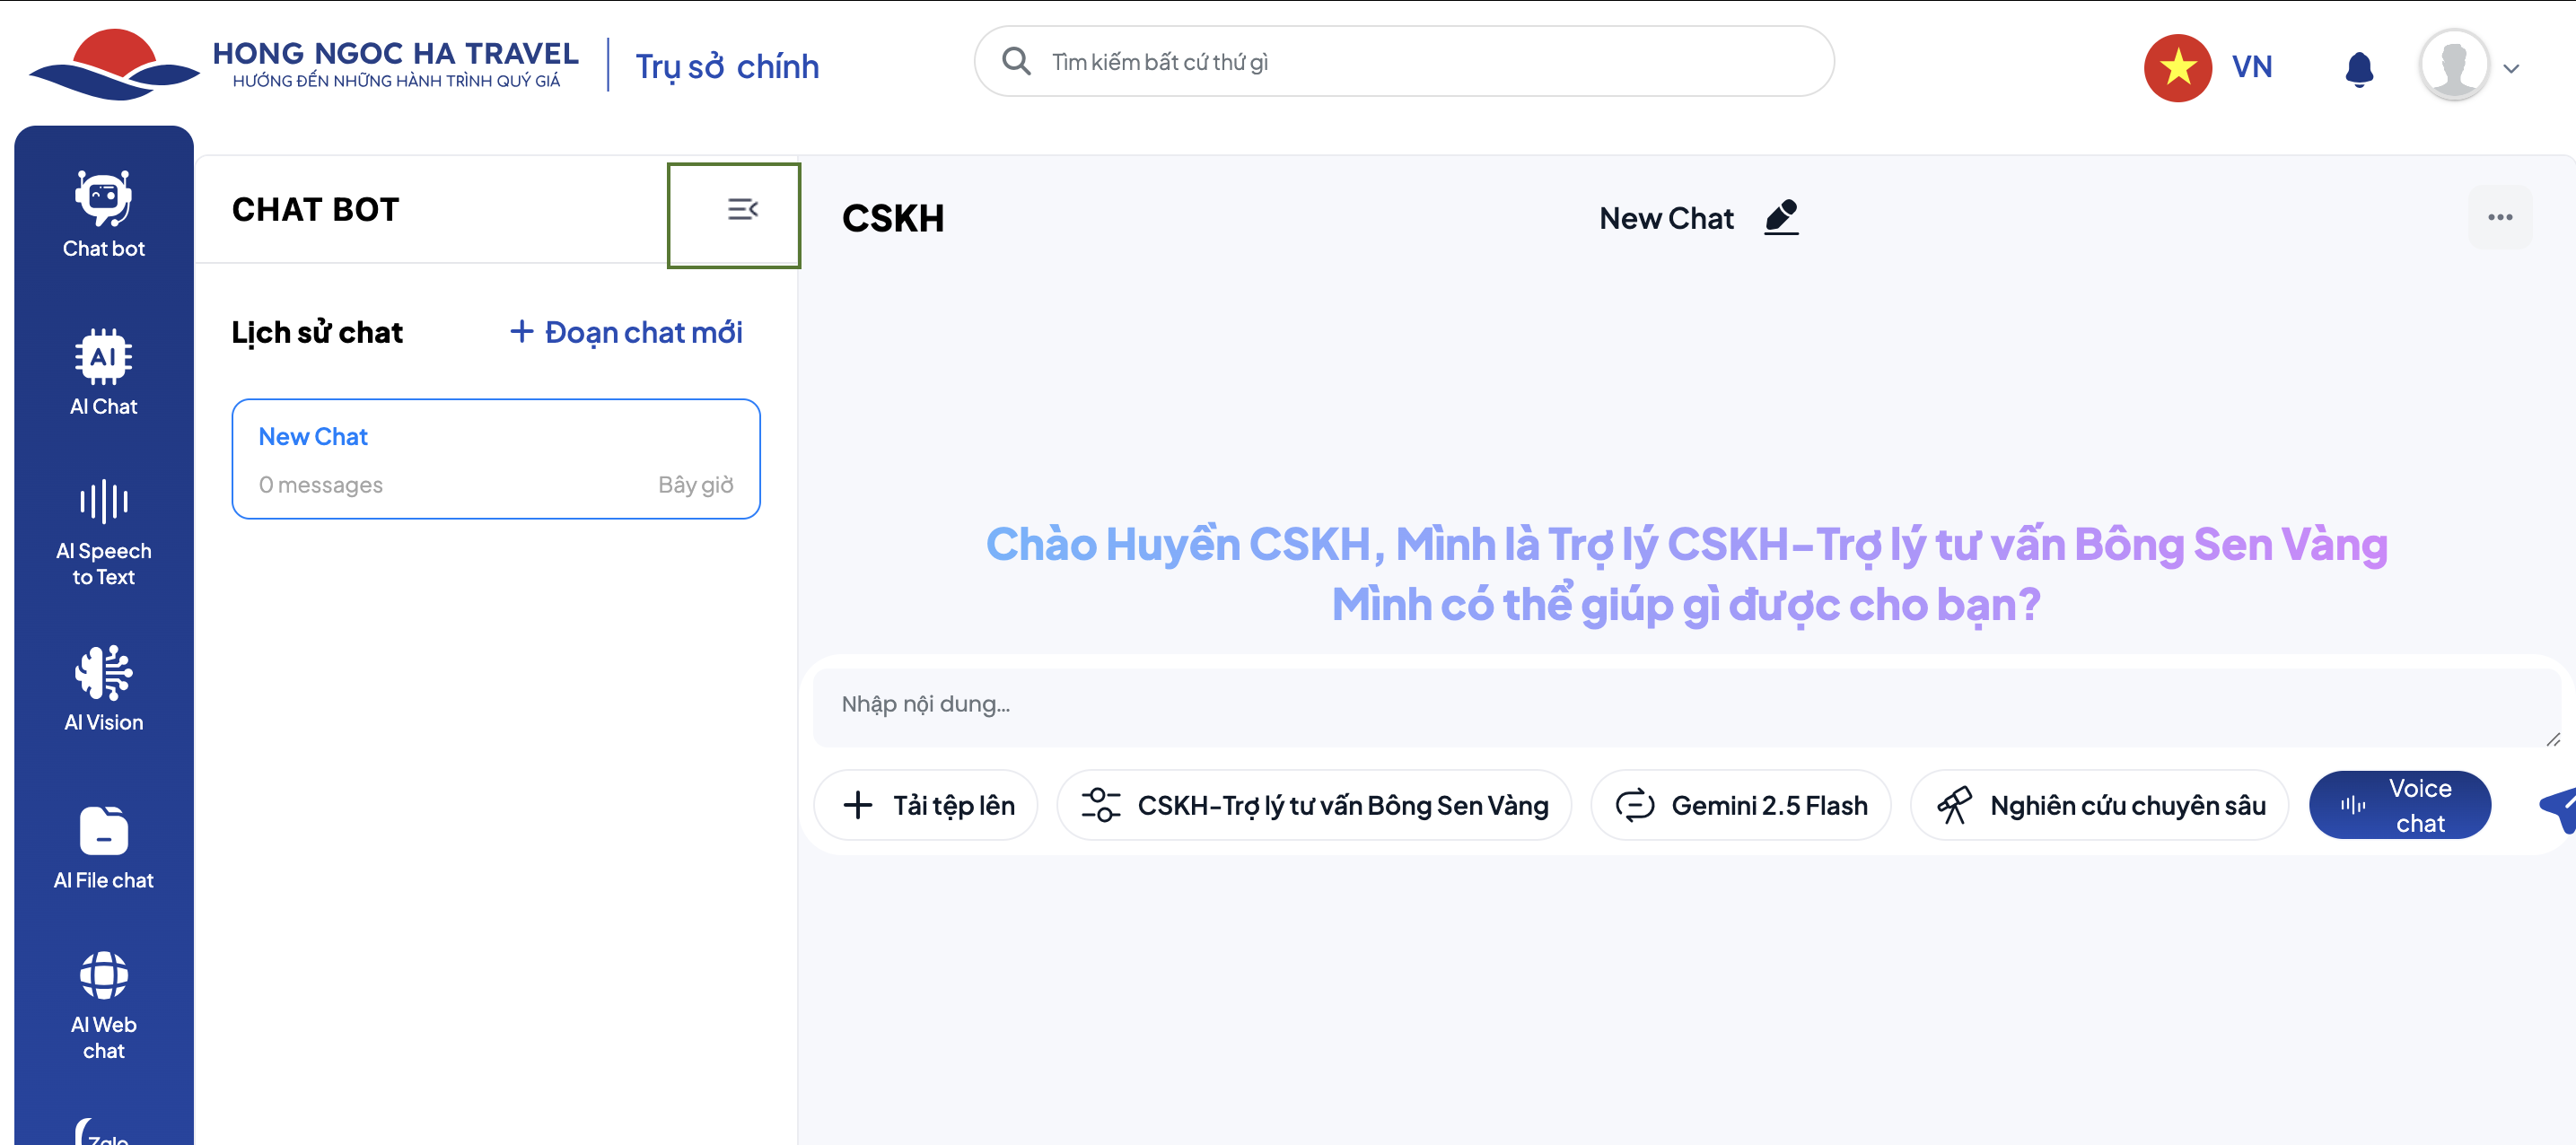This screenshot has width=2576, height=1145.
Task: Click the notification bell icon
Action: [2359, 68]
